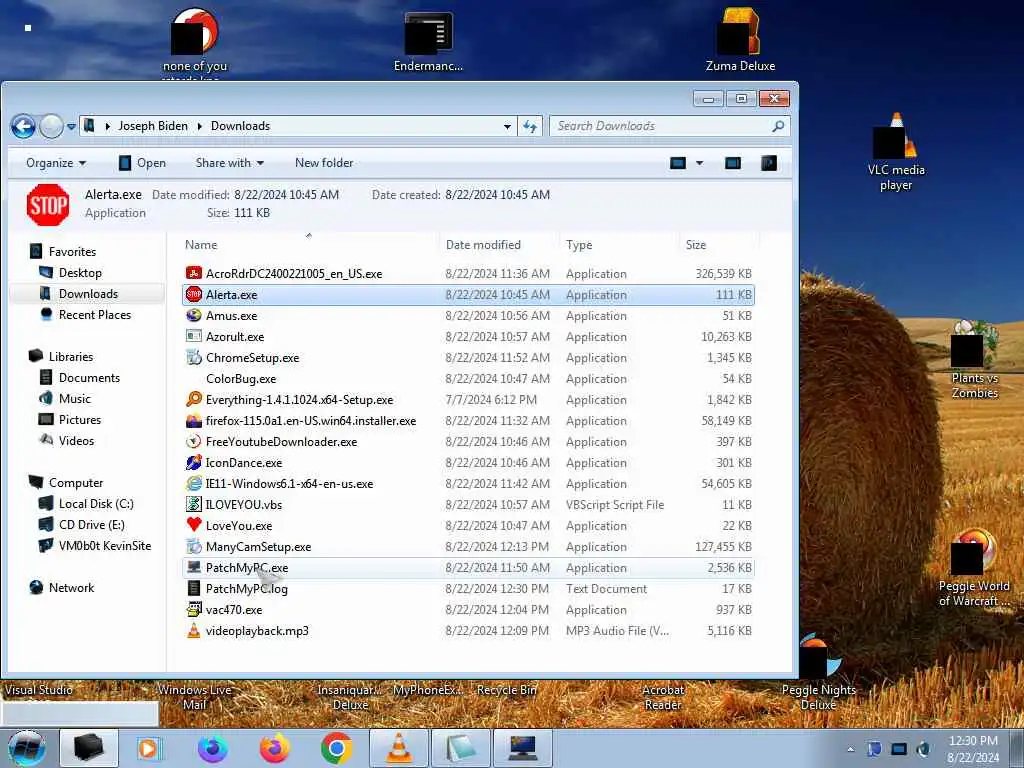Click the vac470.exe file icon
Image resolution: width=1024 pixels, height=768 pixels.
193,609
